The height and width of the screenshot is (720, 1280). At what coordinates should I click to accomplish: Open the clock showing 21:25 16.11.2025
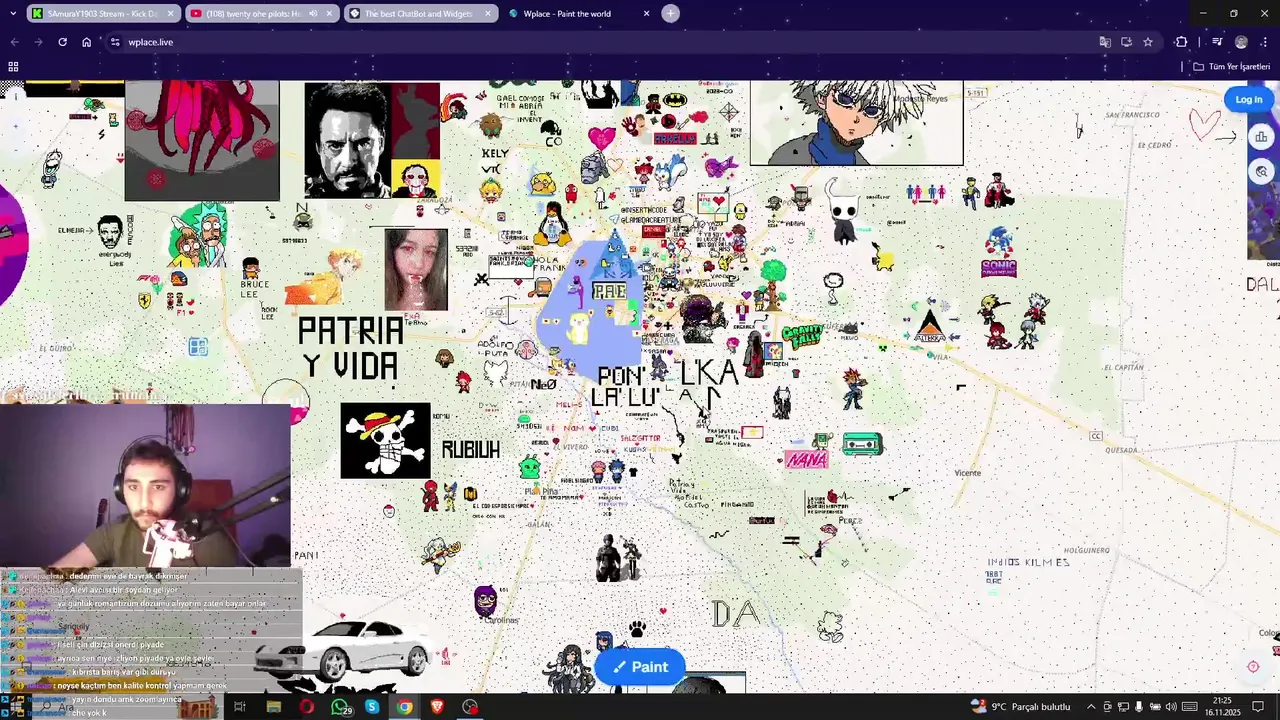(1222, 707)
